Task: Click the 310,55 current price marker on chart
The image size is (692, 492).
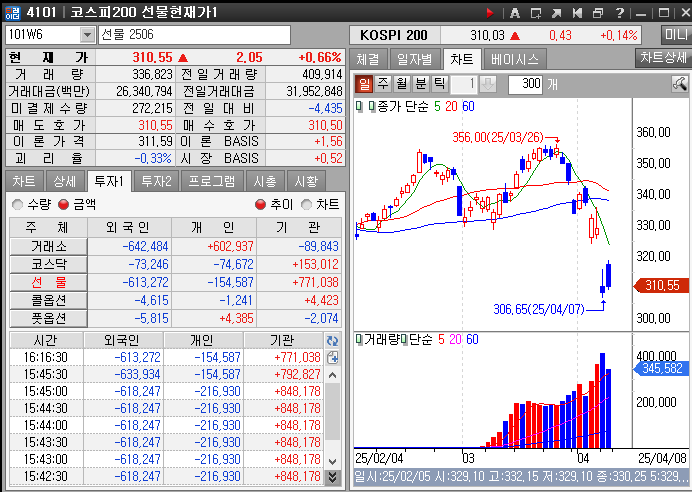Action: [x=661, y=285]
